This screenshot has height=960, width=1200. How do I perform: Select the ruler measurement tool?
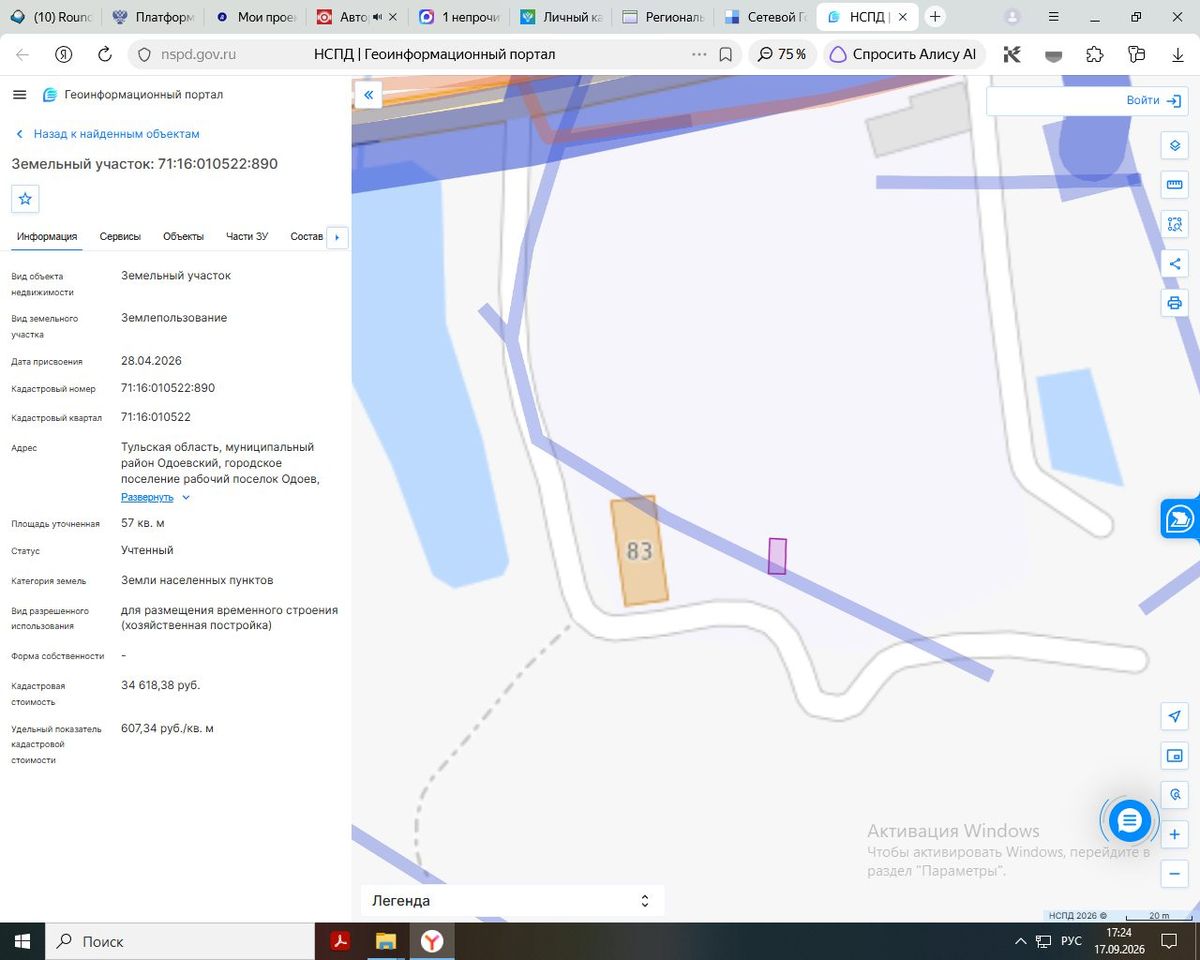[1175, 185]
